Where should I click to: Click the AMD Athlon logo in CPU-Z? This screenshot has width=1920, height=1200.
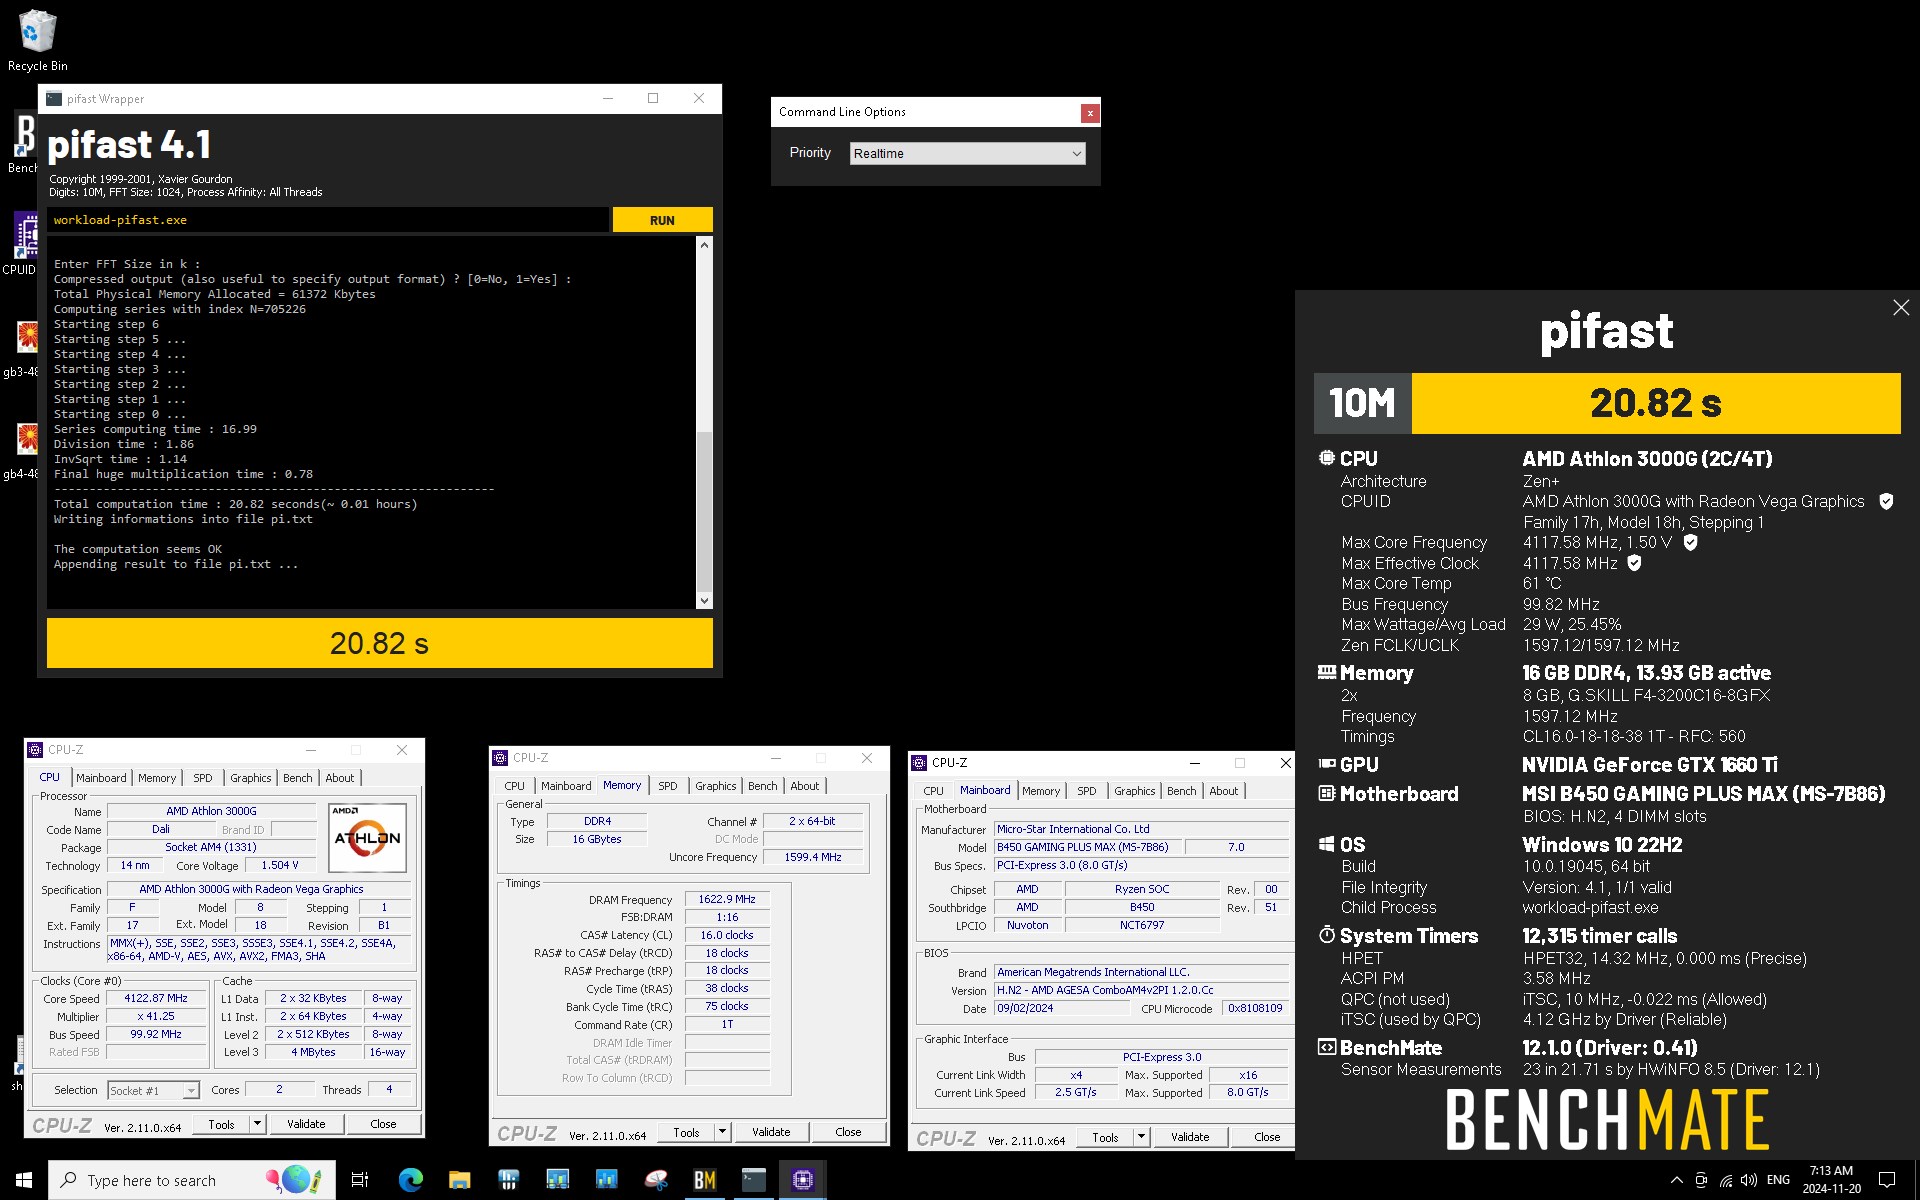[x=367, y=837]
